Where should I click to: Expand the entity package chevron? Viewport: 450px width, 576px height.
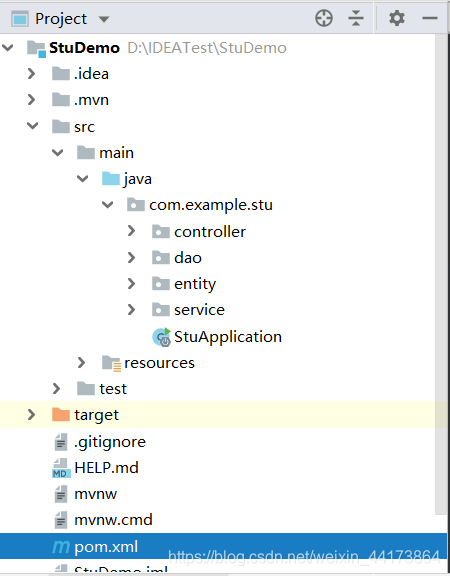(x=132, y=284)
